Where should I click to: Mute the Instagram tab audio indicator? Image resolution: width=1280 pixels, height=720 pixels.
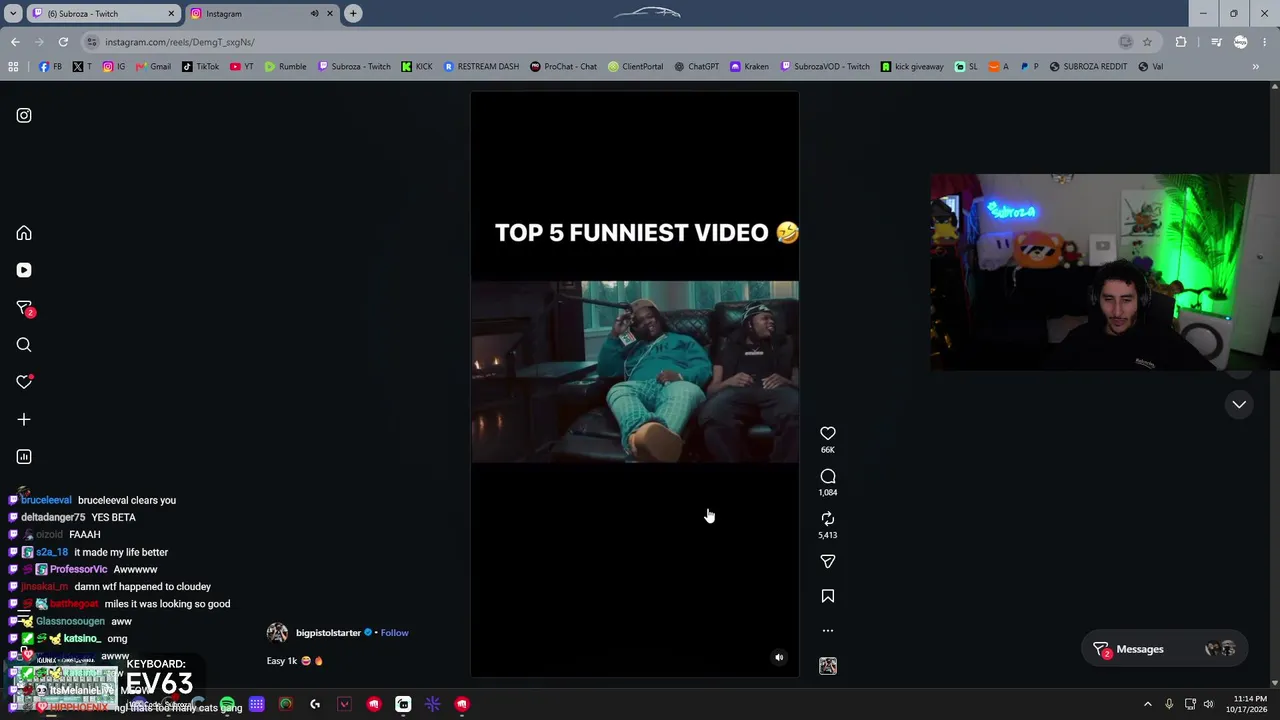pos(314,14)
